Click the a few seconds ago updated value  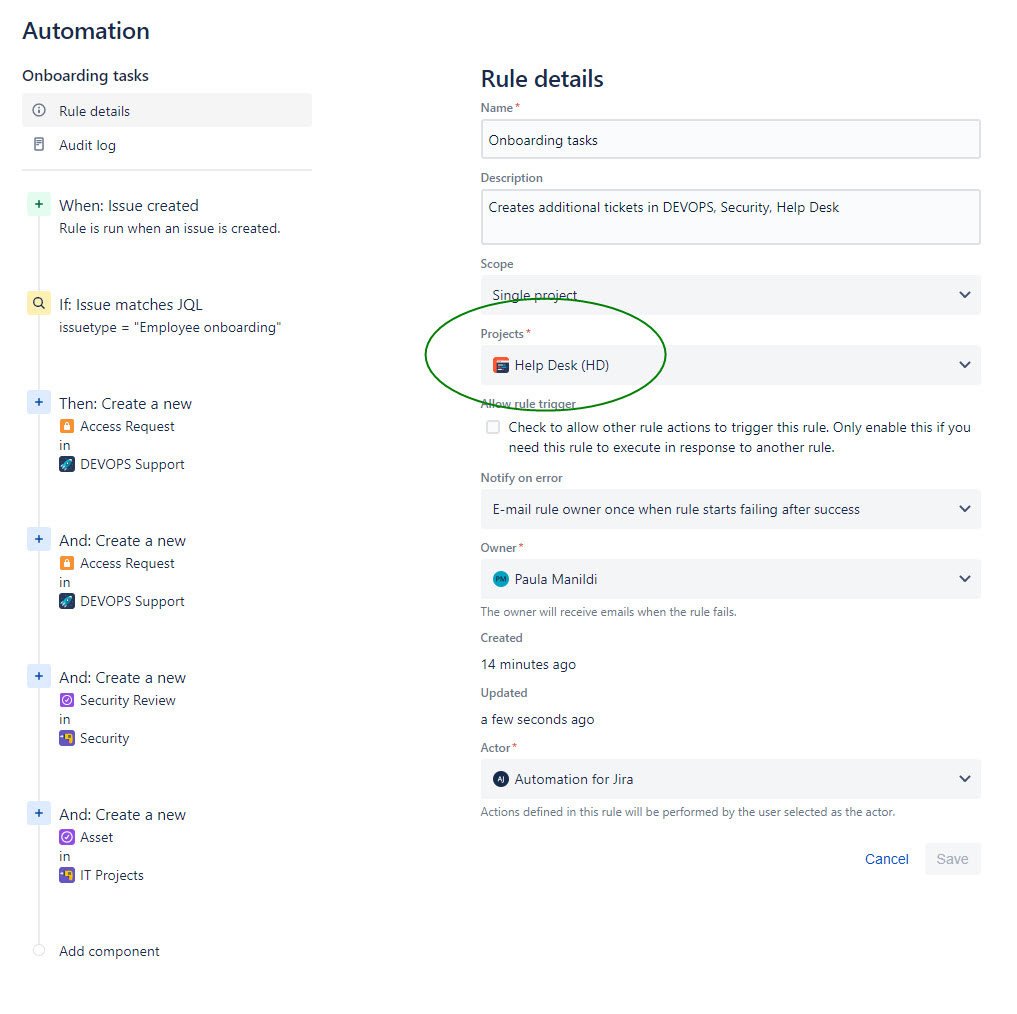click(x=537, y=719)
